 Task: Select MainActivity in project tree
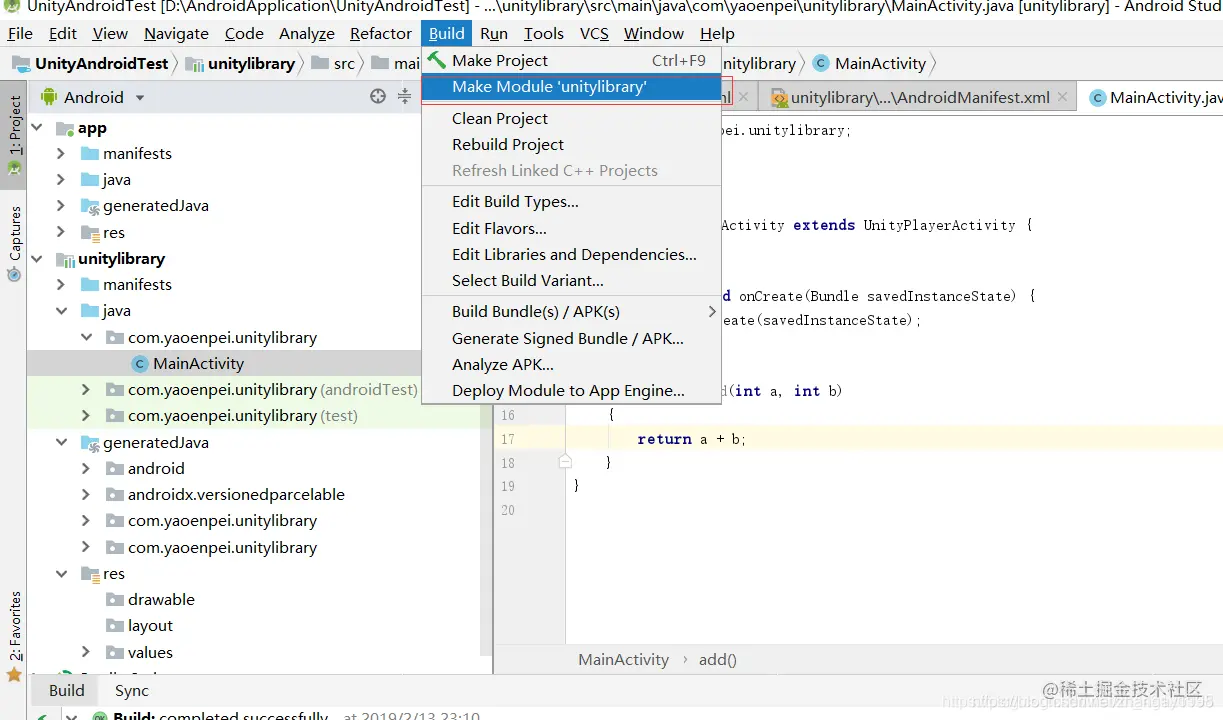click(x=198, y=363)
